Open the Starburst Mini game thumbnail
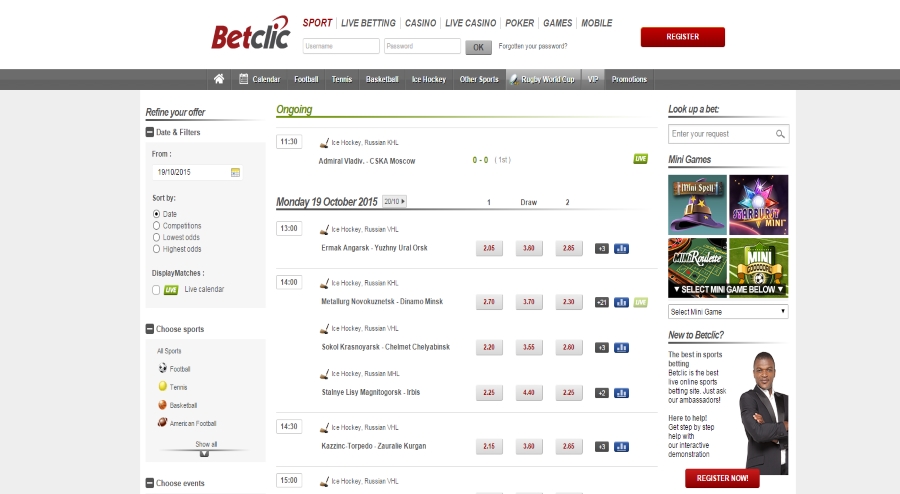900x494 pixels. click(758, 205)
